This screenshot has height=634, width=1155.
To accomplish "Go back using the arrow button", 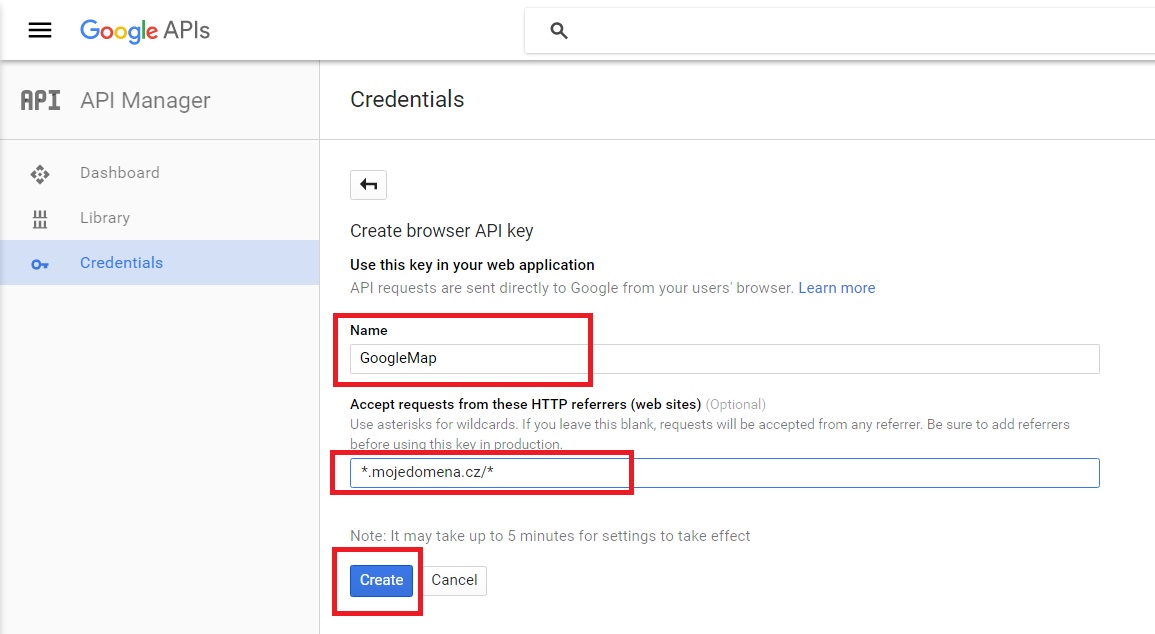I will point(368,184).
